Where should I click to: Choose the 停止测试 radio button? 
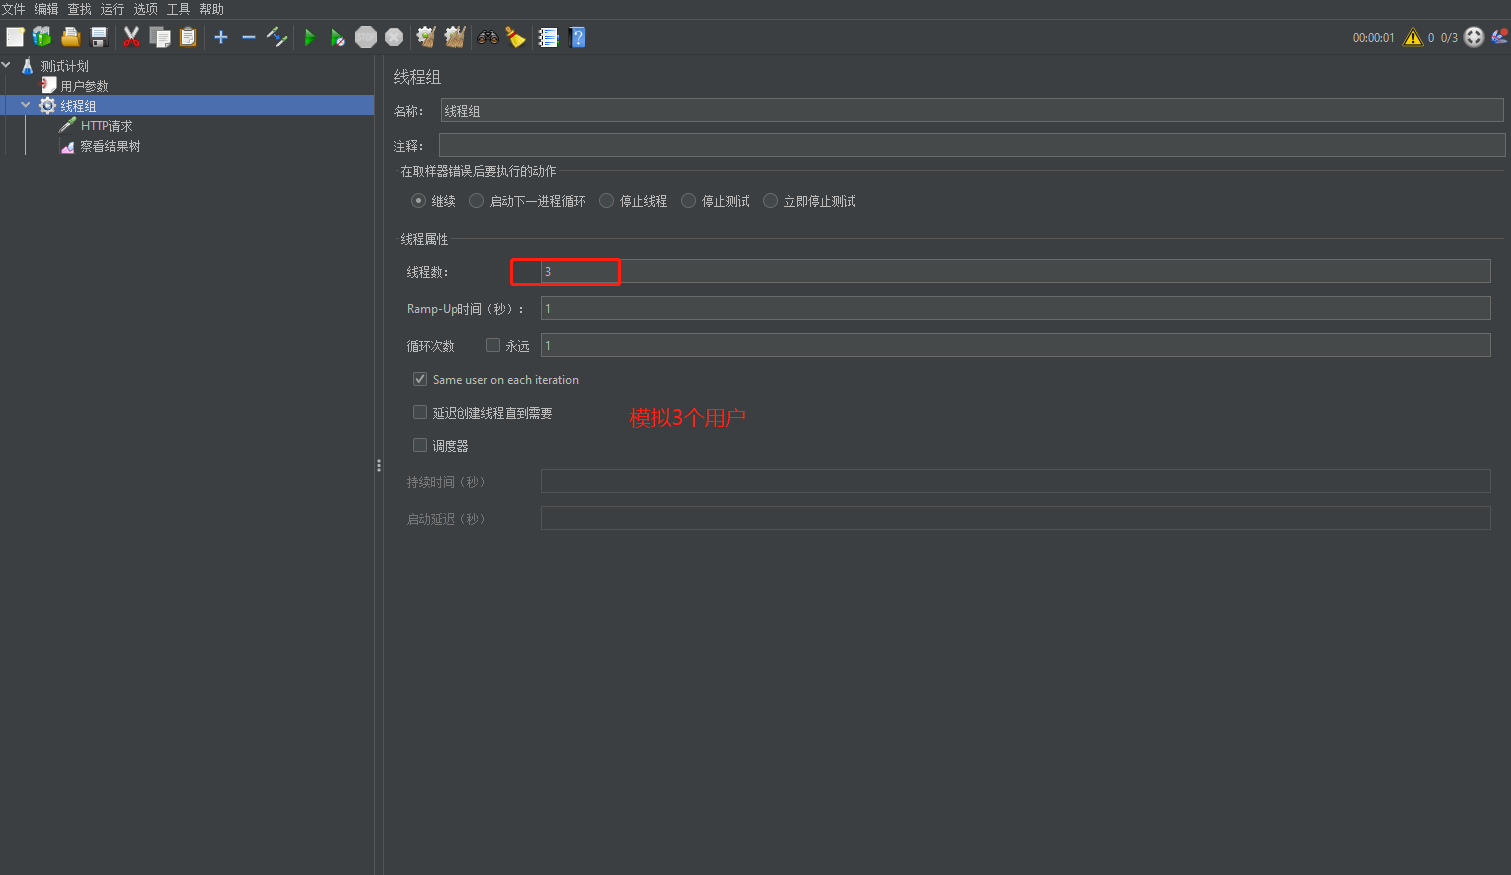(x=688, y=201)
